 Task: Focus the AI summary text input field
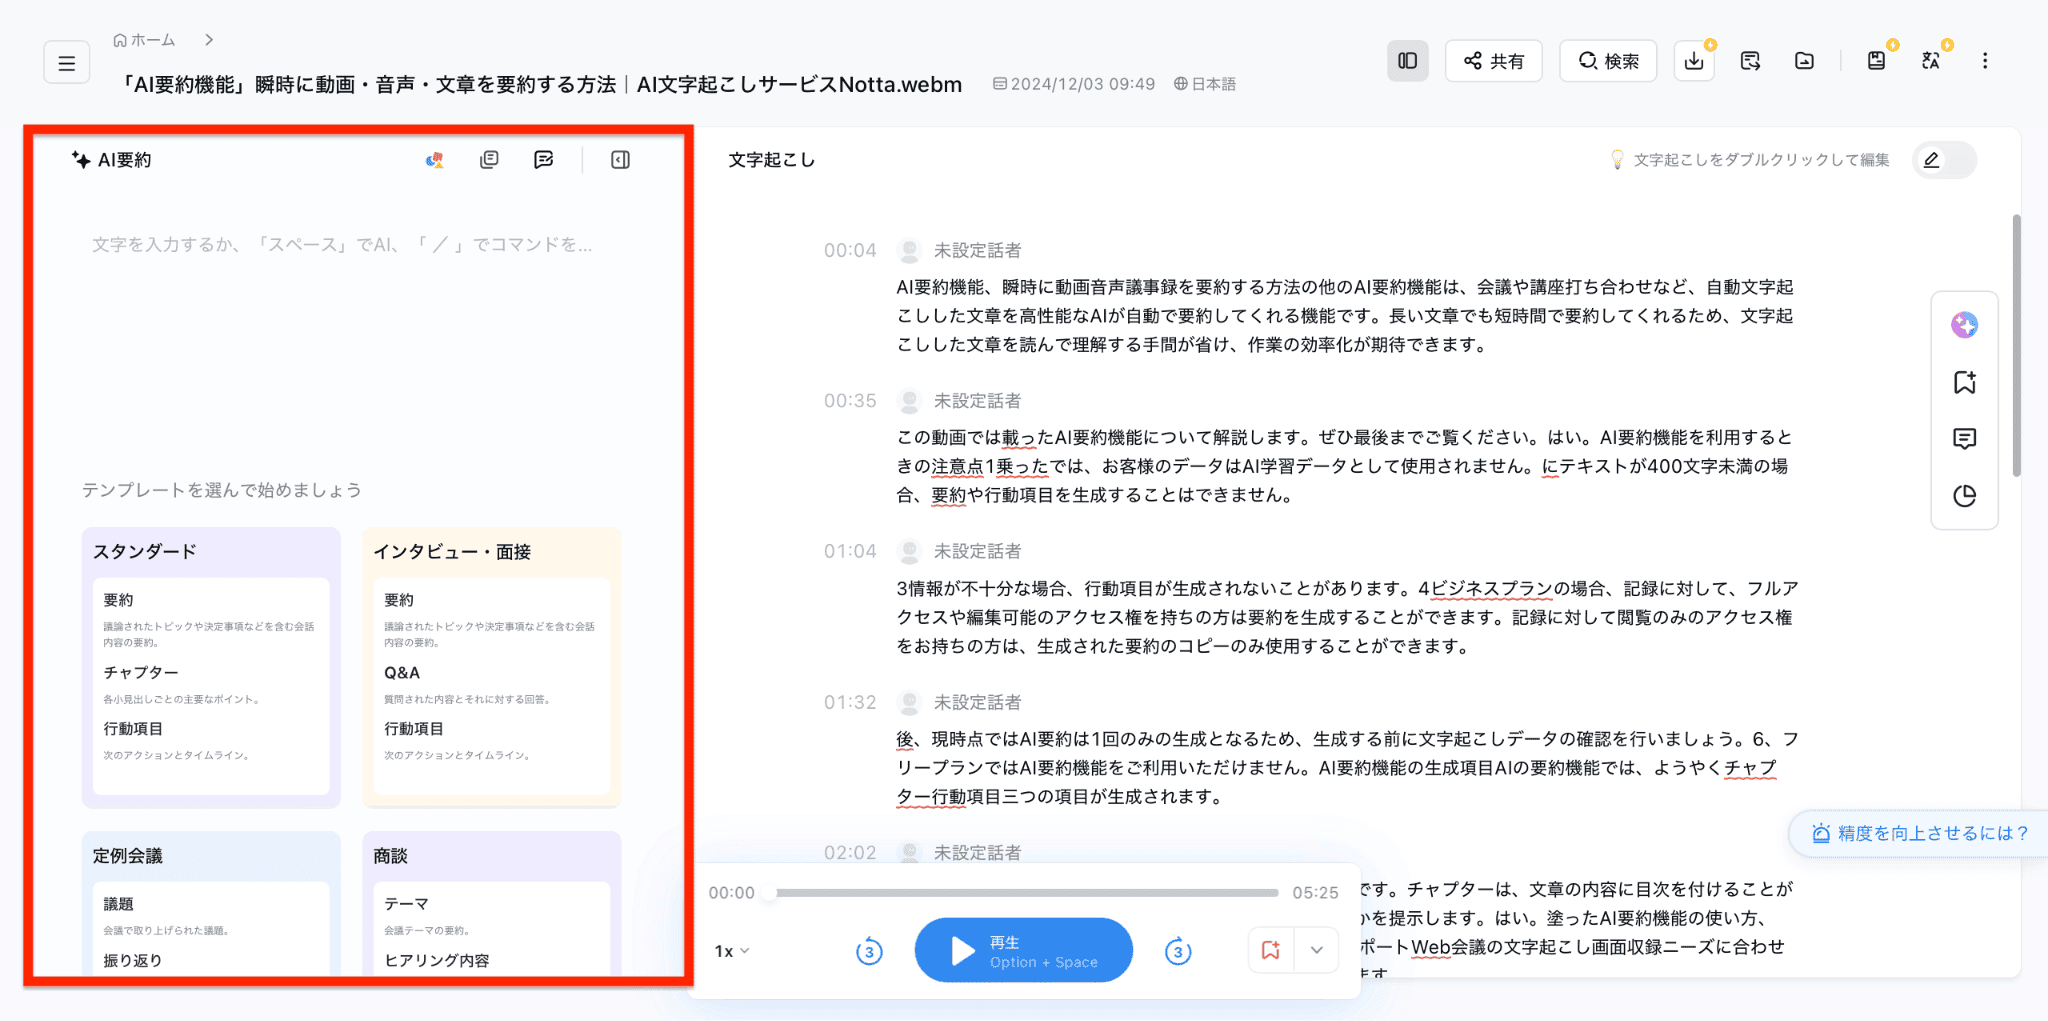[342, 245]
